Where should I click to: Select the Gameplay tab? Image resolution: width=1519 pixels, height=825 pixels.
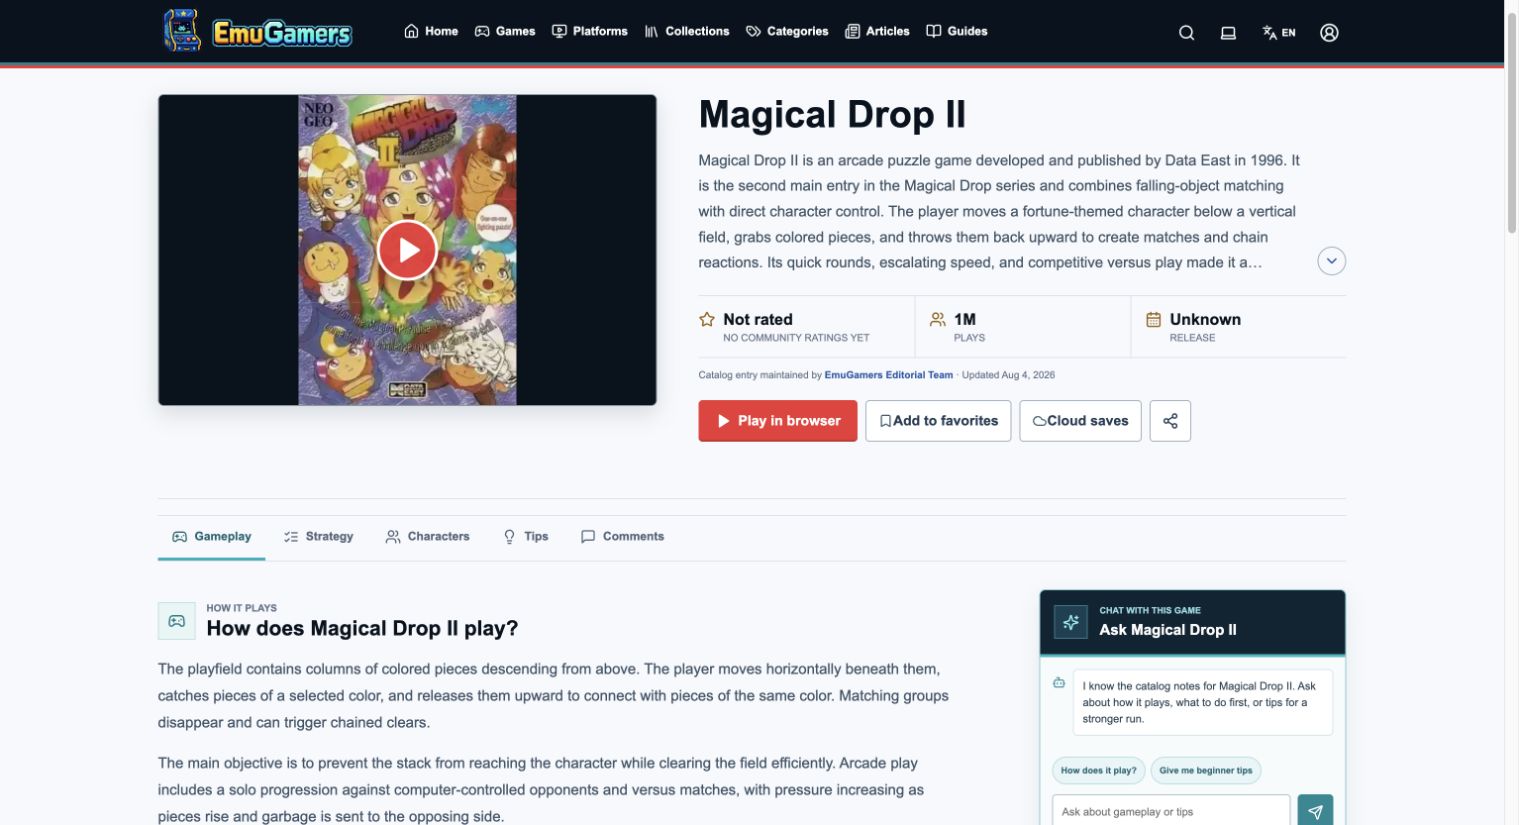211,537
